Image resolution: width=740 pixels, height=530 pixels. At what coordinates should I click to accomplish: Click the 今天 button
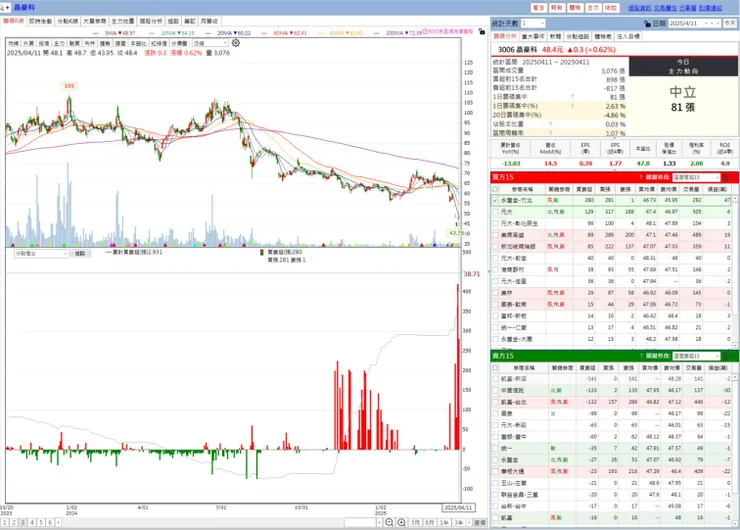click(x=730, y=23)
